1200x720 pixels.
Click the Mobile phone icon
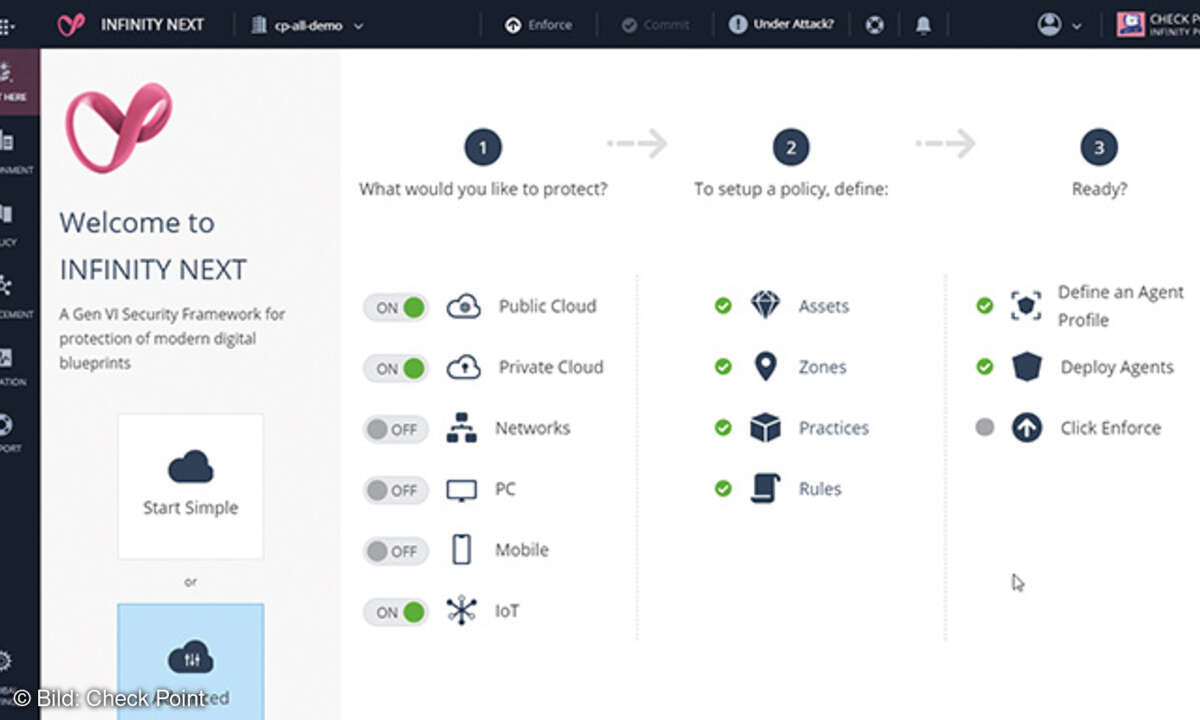461,550
